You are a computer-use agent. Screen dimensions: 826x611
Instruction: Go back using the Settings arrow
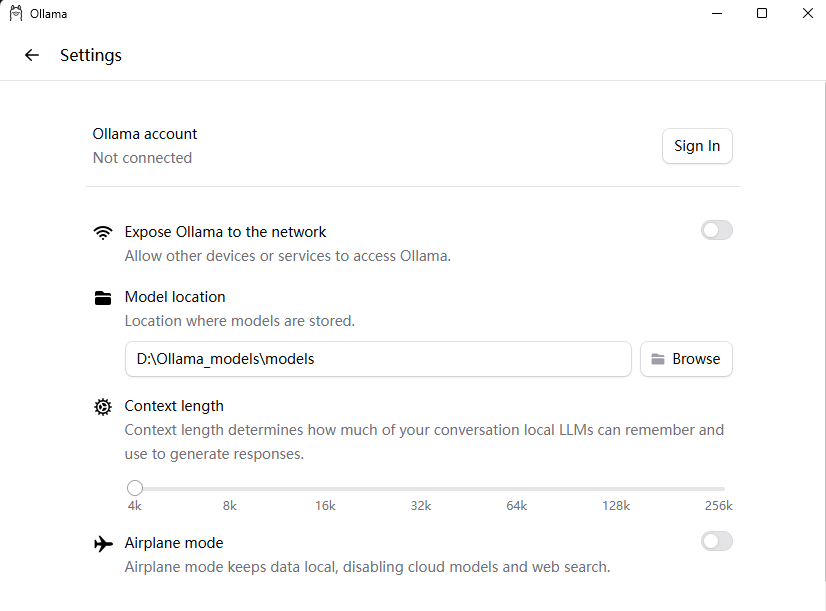click(x=32, y=55)
